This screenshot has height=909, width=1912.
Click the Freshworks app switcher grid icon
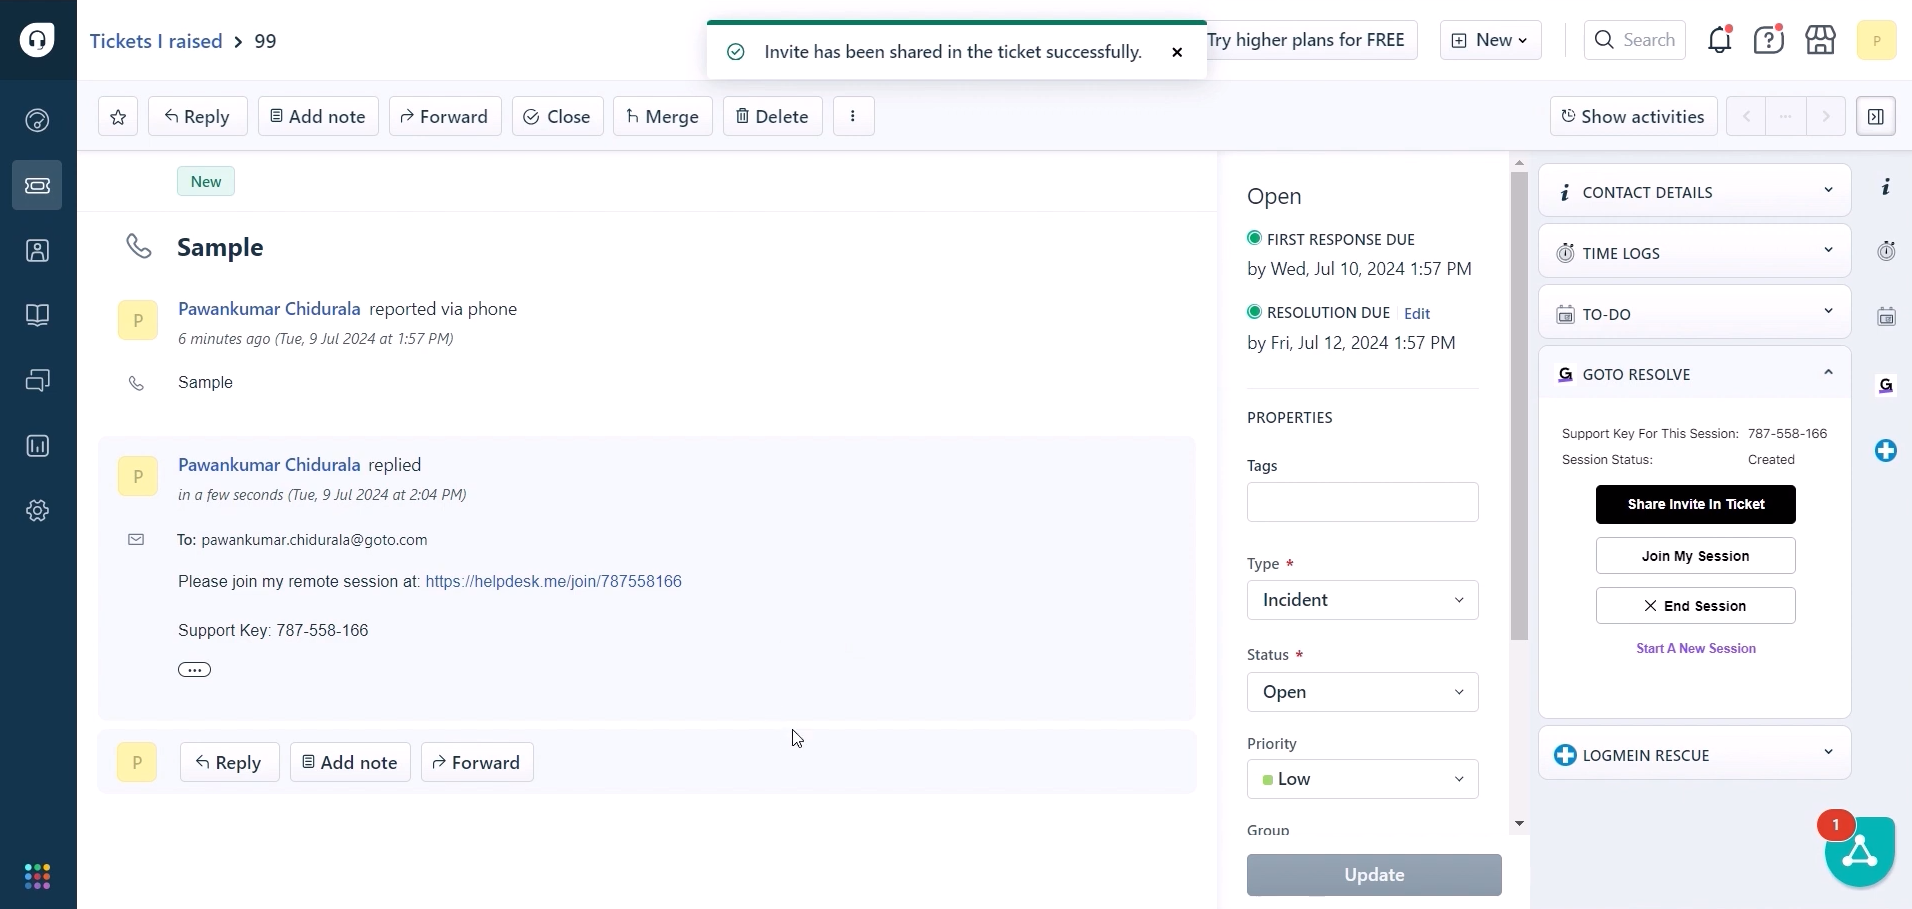(x=37, y=877)
